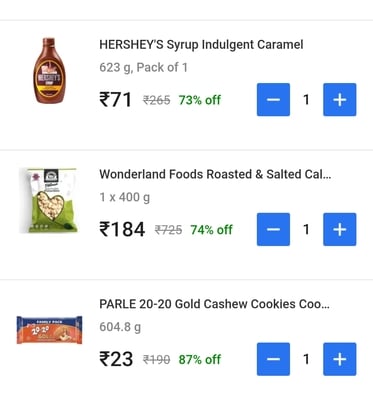Click the 73% off discount label
373x400 pixels.
(200, 100)
